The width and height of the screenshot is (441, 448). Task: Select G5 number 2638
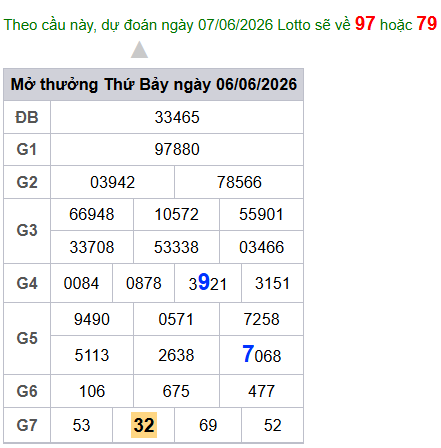176,355
